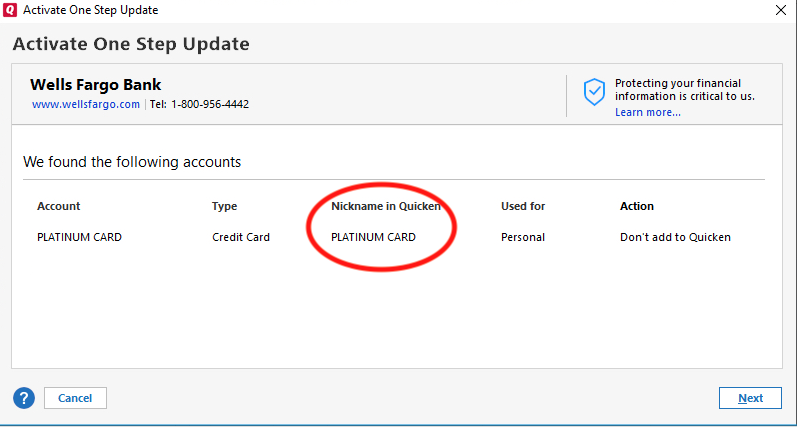
Task: Proceed with the Next button
Action: click(x=750, y=398)
